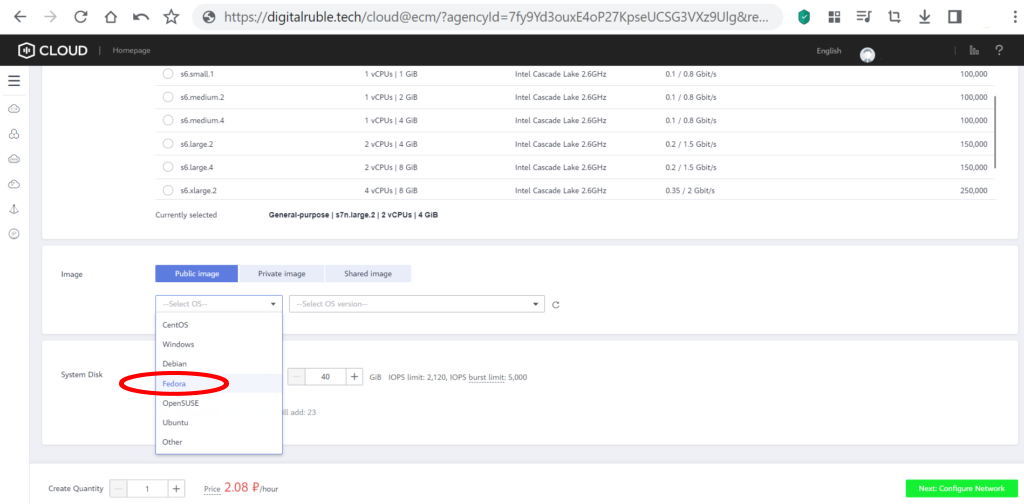Click the currently selected flavor summary text
Image resolution: width=1024 pixels, height=504 pixels.
[x=353, y=215]
